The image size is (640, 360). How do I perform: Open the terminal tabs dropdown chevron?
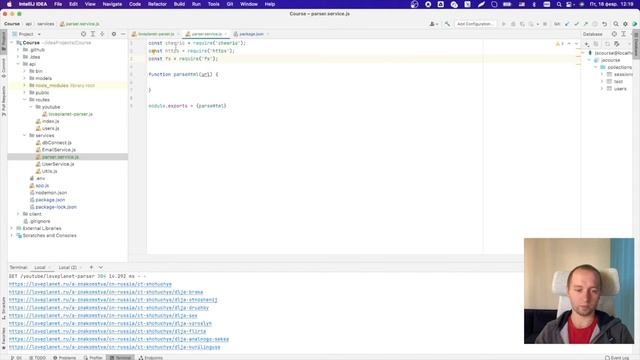click(100, 267)
